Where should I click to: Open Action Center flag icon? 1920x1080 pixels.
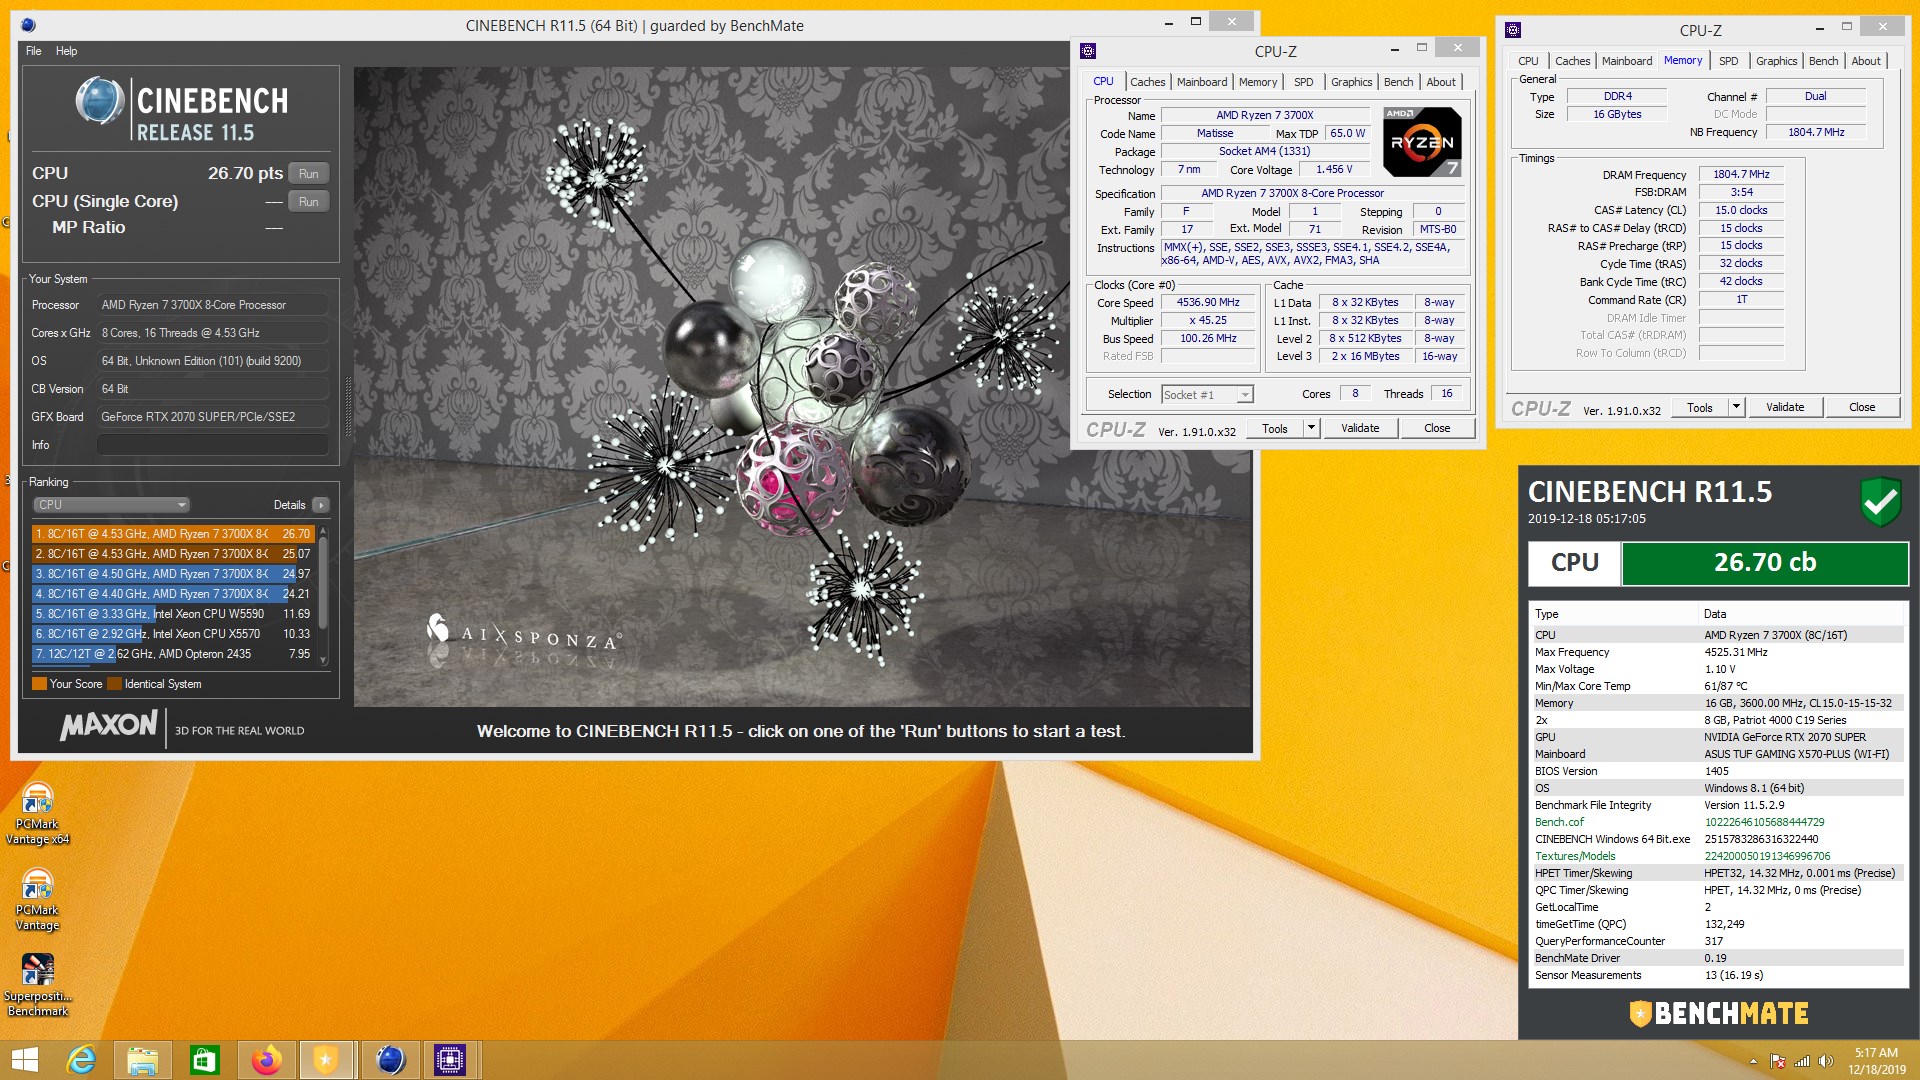(1778, 1061)
